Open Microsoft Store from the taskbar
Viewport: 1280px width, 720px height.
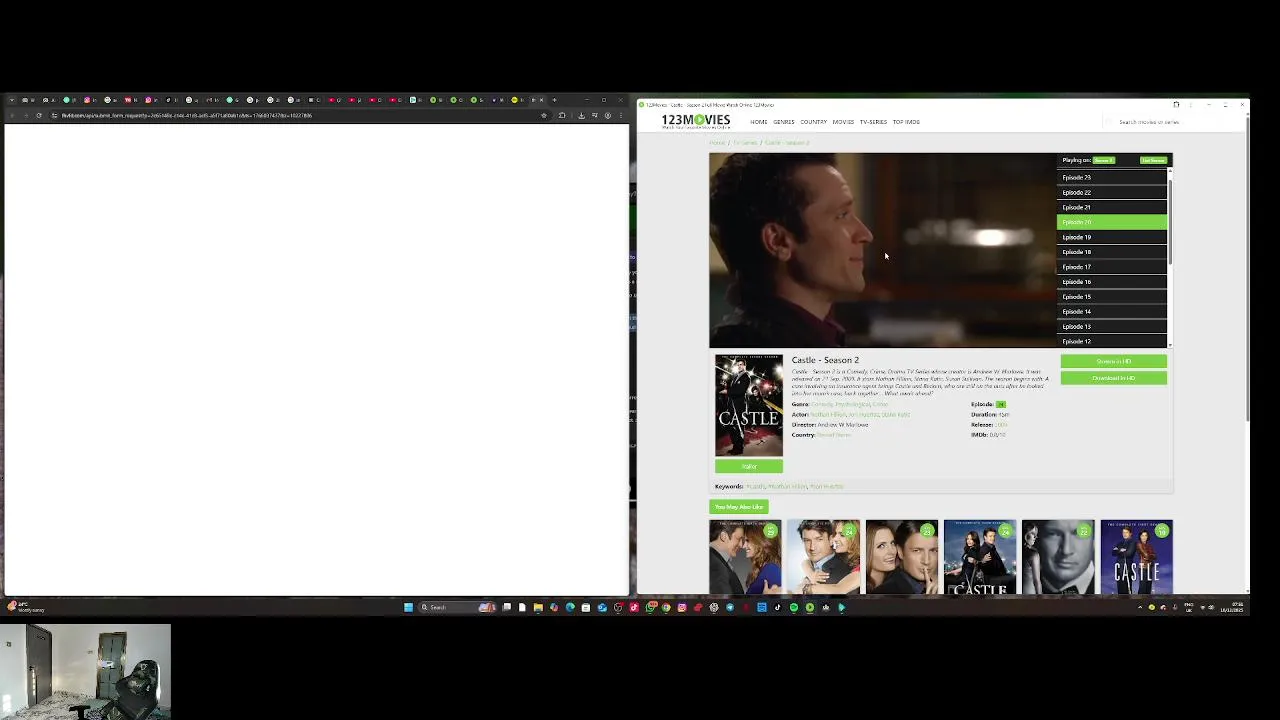(x=586, y=607)
